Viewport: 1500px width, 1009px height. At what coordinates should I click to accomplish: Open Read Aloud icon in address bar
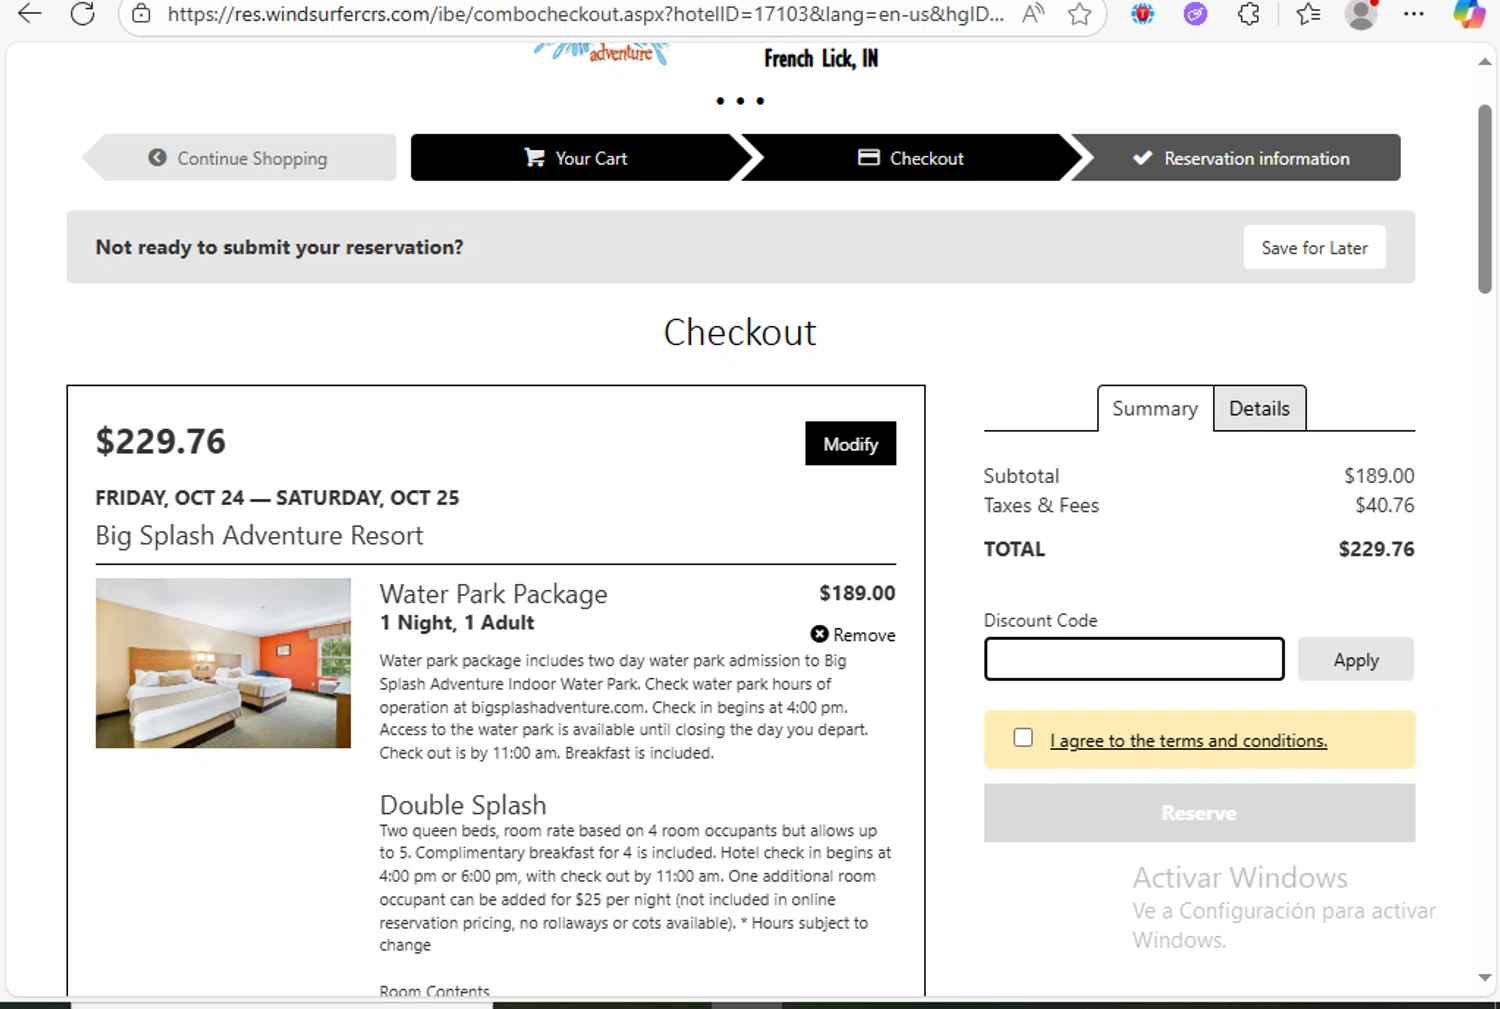coord(1033,14)
